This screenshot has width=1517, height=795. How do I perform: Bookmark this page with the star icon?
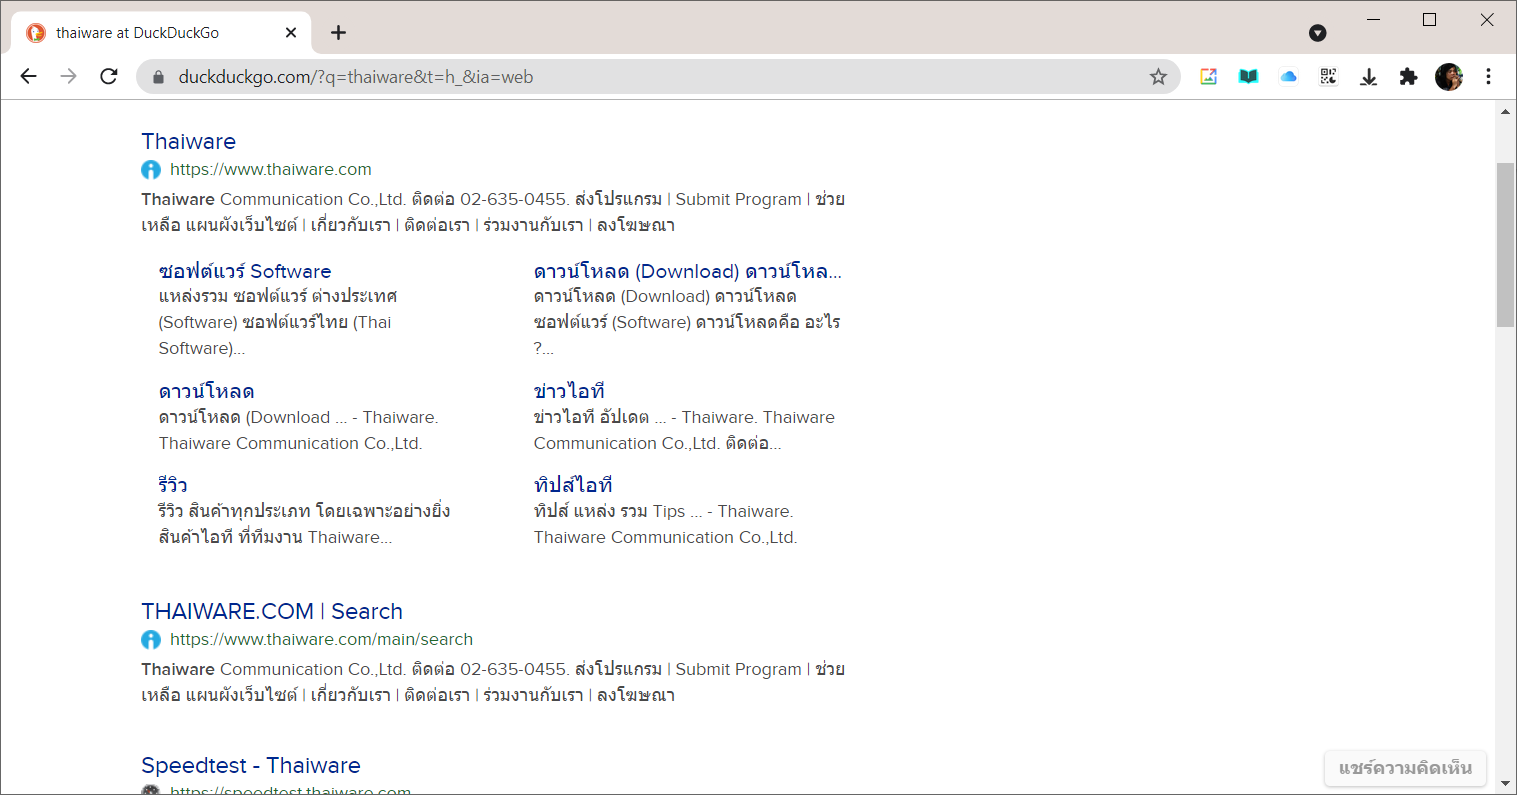click(x=1158, y=77)
